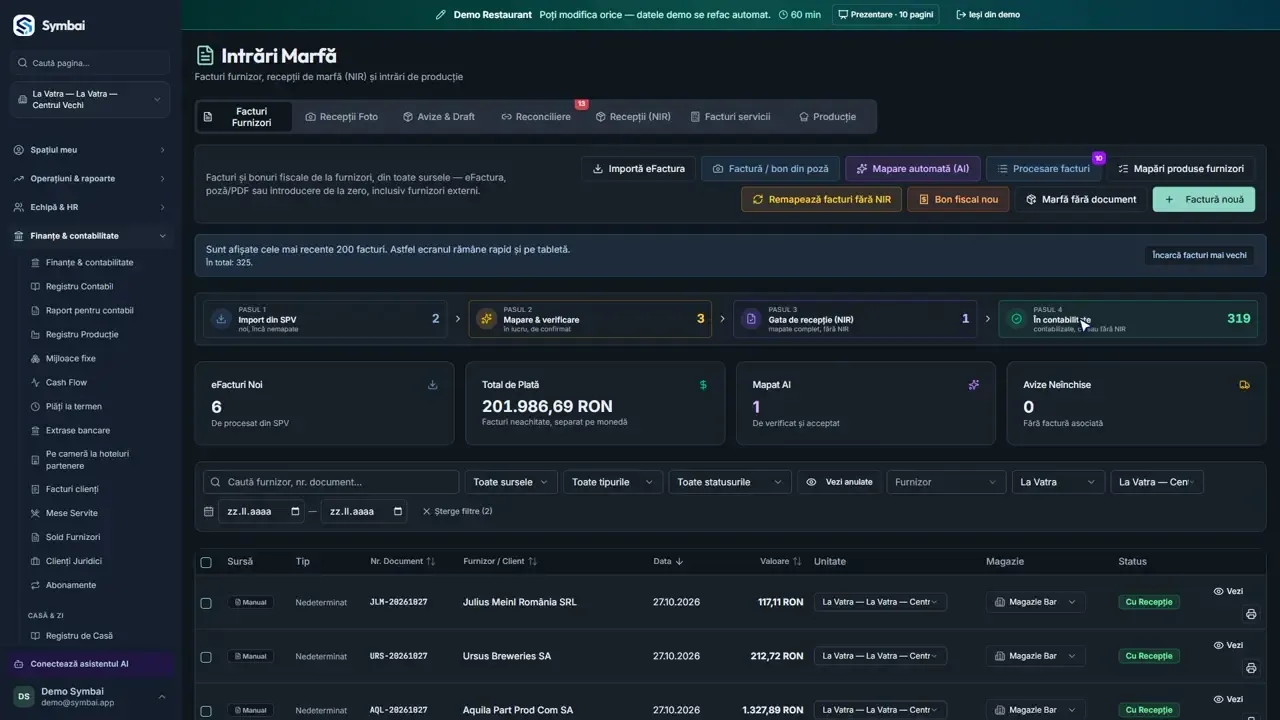Click print icon in Ursus Breweries row
The height and width of the screenshot is (720, 1280).
[x=1251, y=668]
